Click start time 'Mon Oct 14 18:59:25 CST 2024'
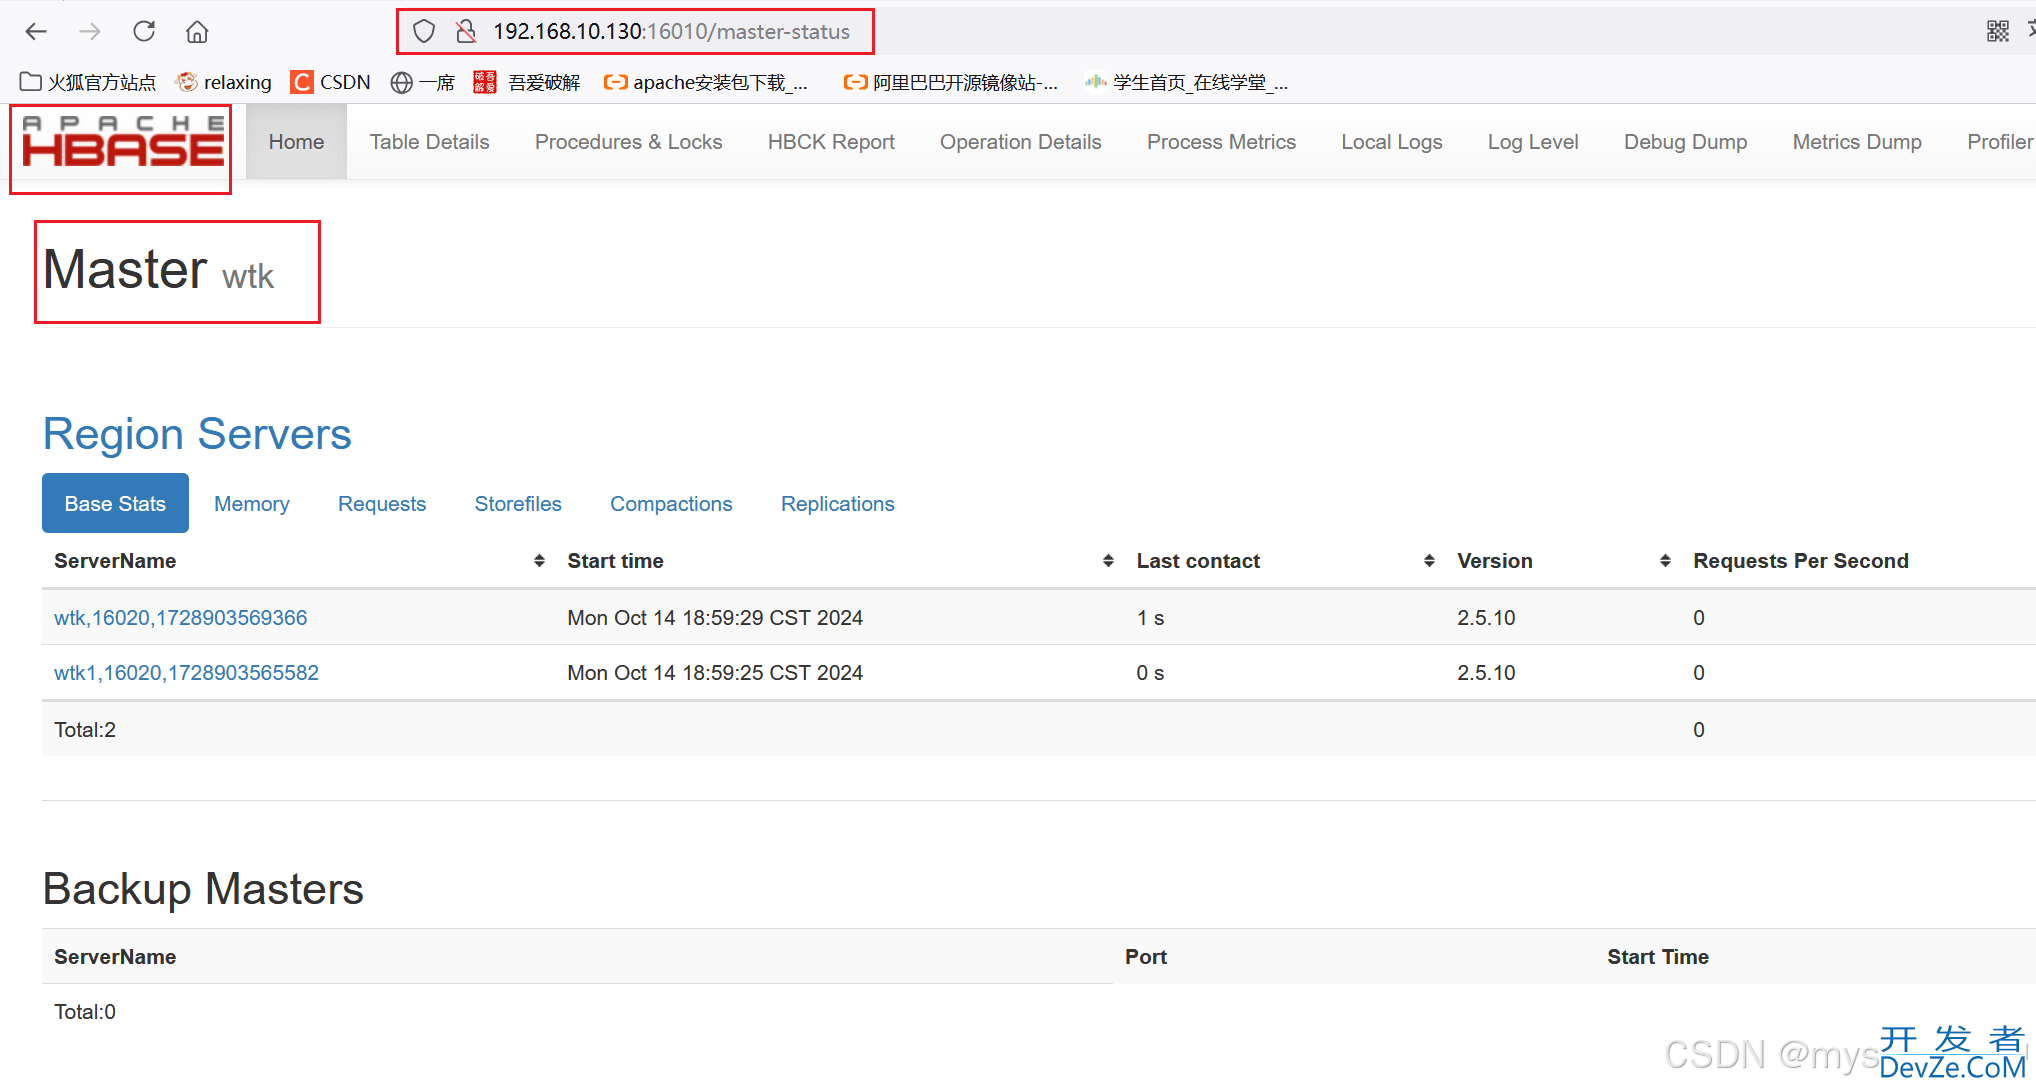This screenshot has height=1089, width=2036. point(715,673)
